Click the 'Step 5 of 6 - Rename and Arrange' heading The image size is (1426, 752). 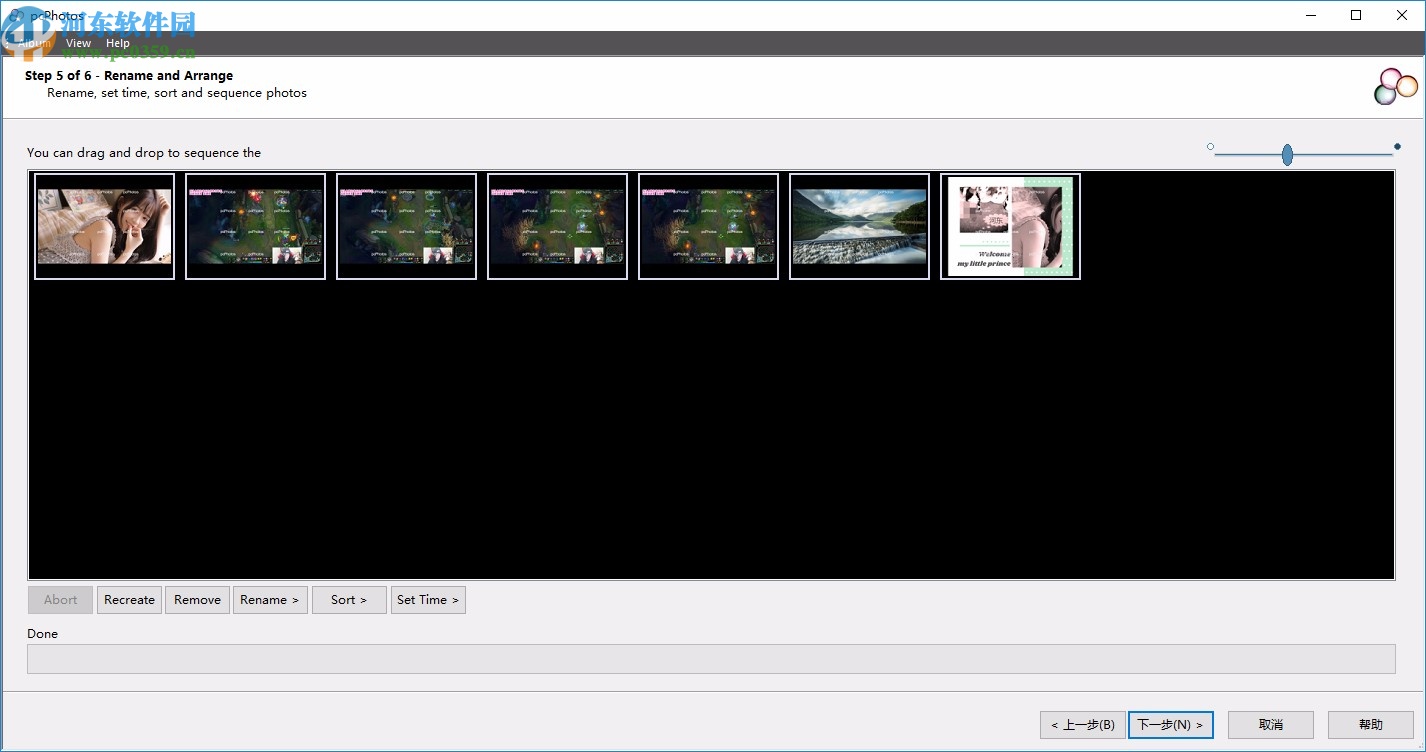point(129,76)
